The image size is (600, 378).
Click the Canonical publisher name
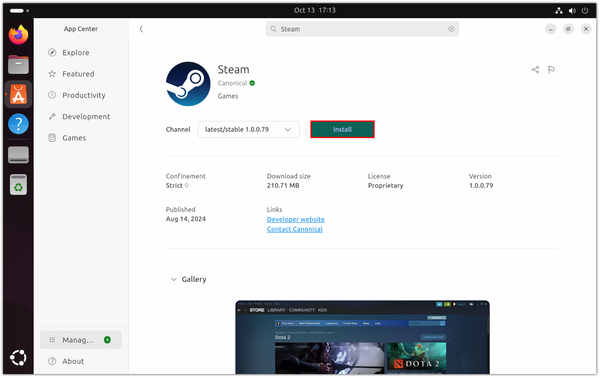[232, 83]
